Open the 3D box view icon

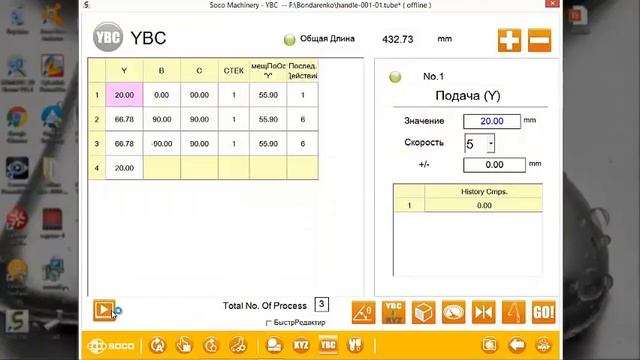(x=423, y=313)
